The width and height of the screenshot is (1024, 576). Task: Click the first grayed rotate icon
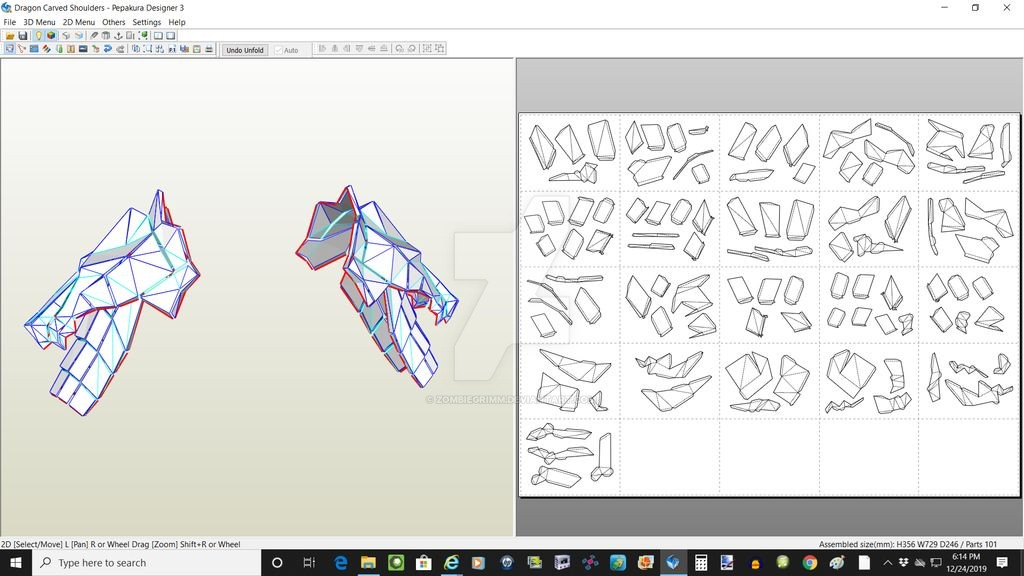point(399,48)
